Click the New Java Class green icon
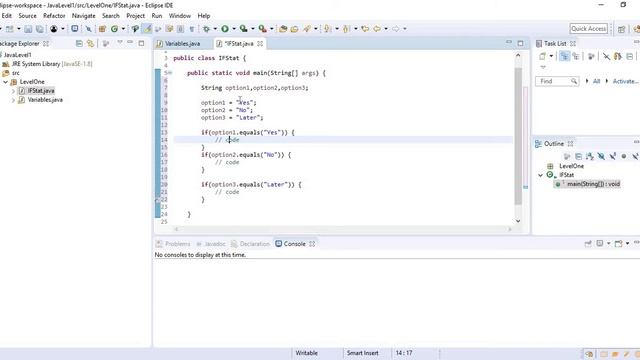Screen dimensions: 640x360 (114, 29)
